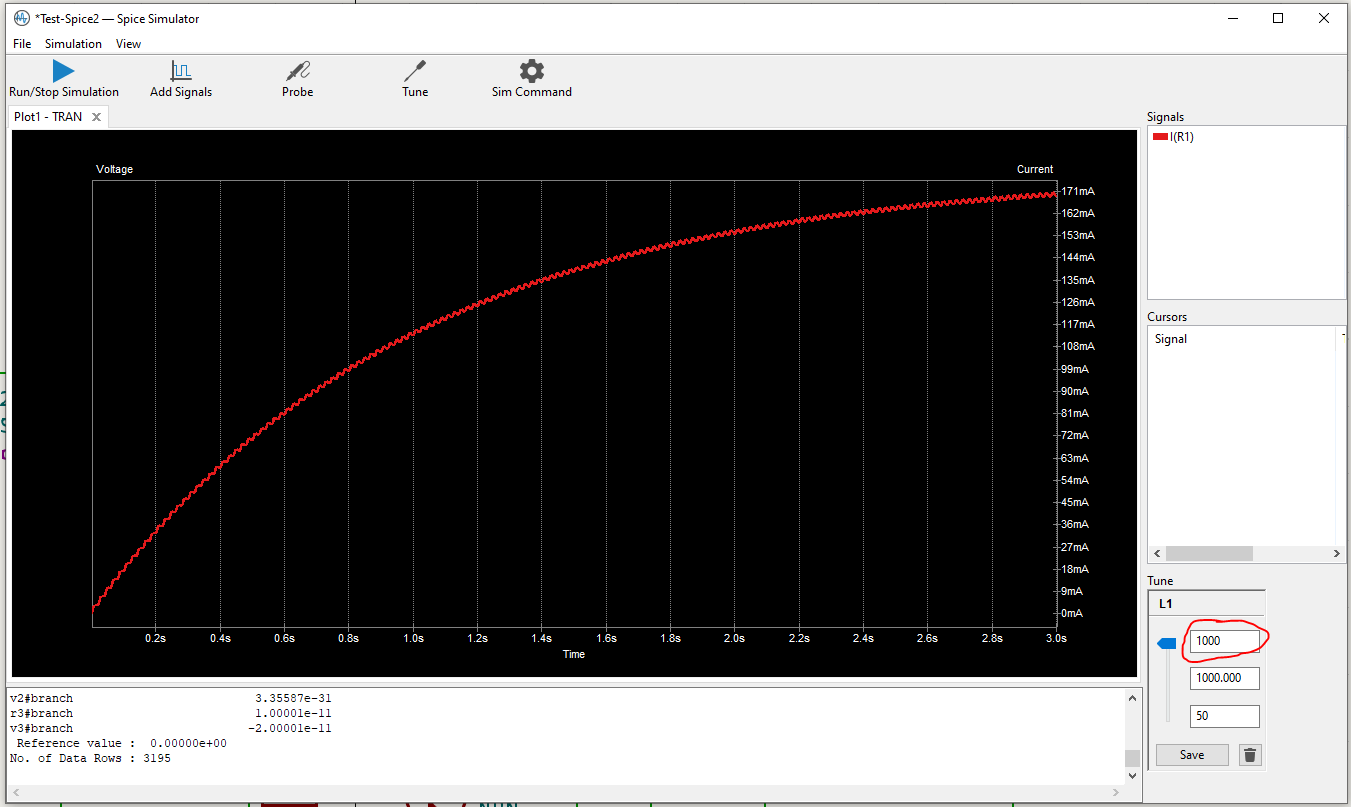1351x807 pixels.
Task: Click the Voltage axis label
Action: (114, 169)
